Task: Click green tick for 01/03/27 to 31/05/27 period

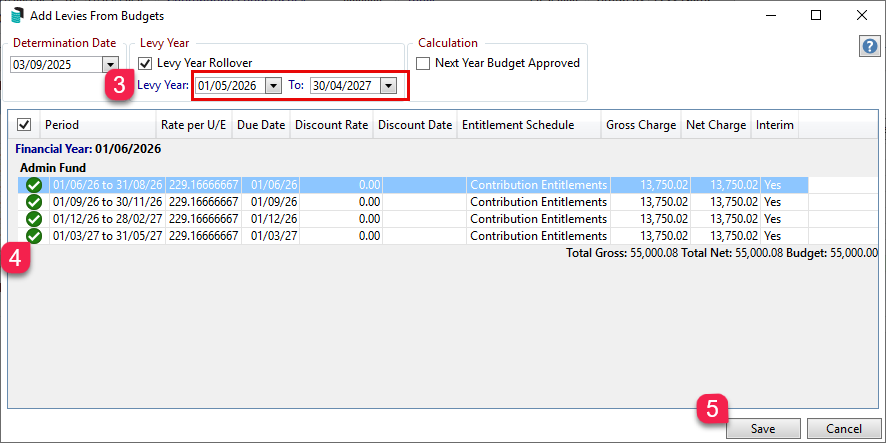Action: coord(34,236)
